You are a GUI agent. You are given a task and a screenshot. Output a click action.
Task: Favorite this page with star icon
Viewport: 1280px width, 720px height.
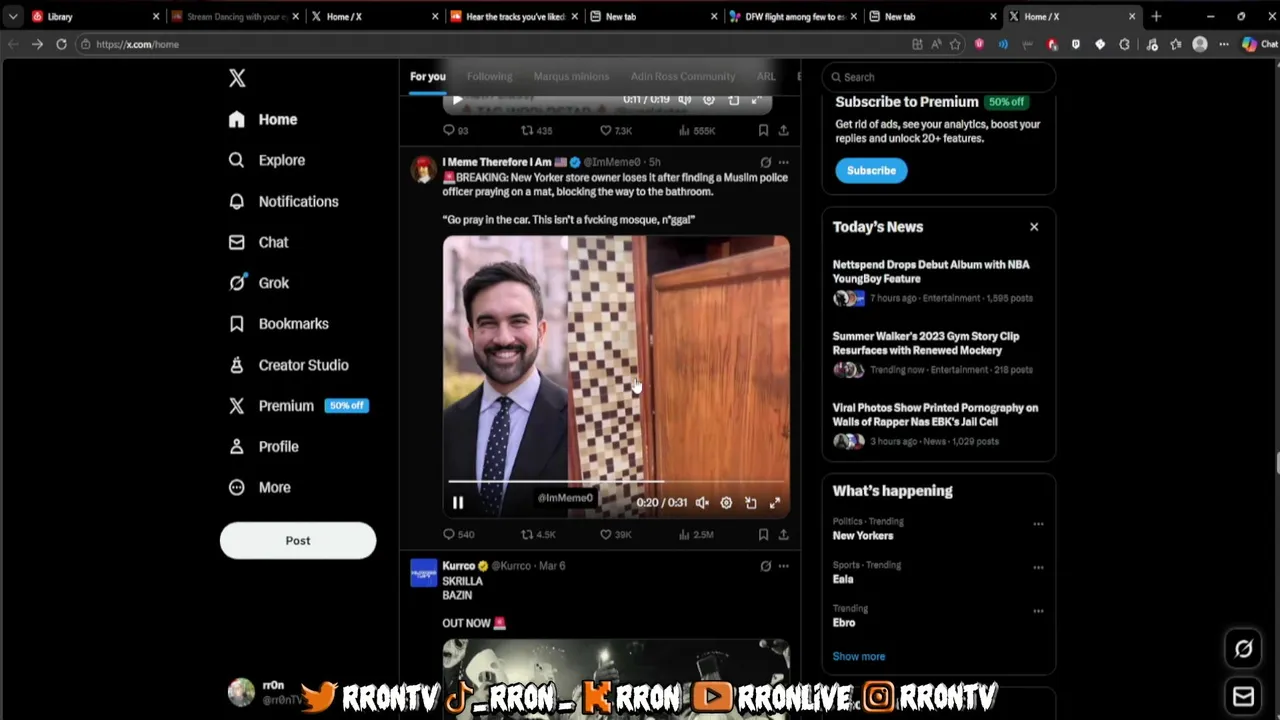coord(955,44)
